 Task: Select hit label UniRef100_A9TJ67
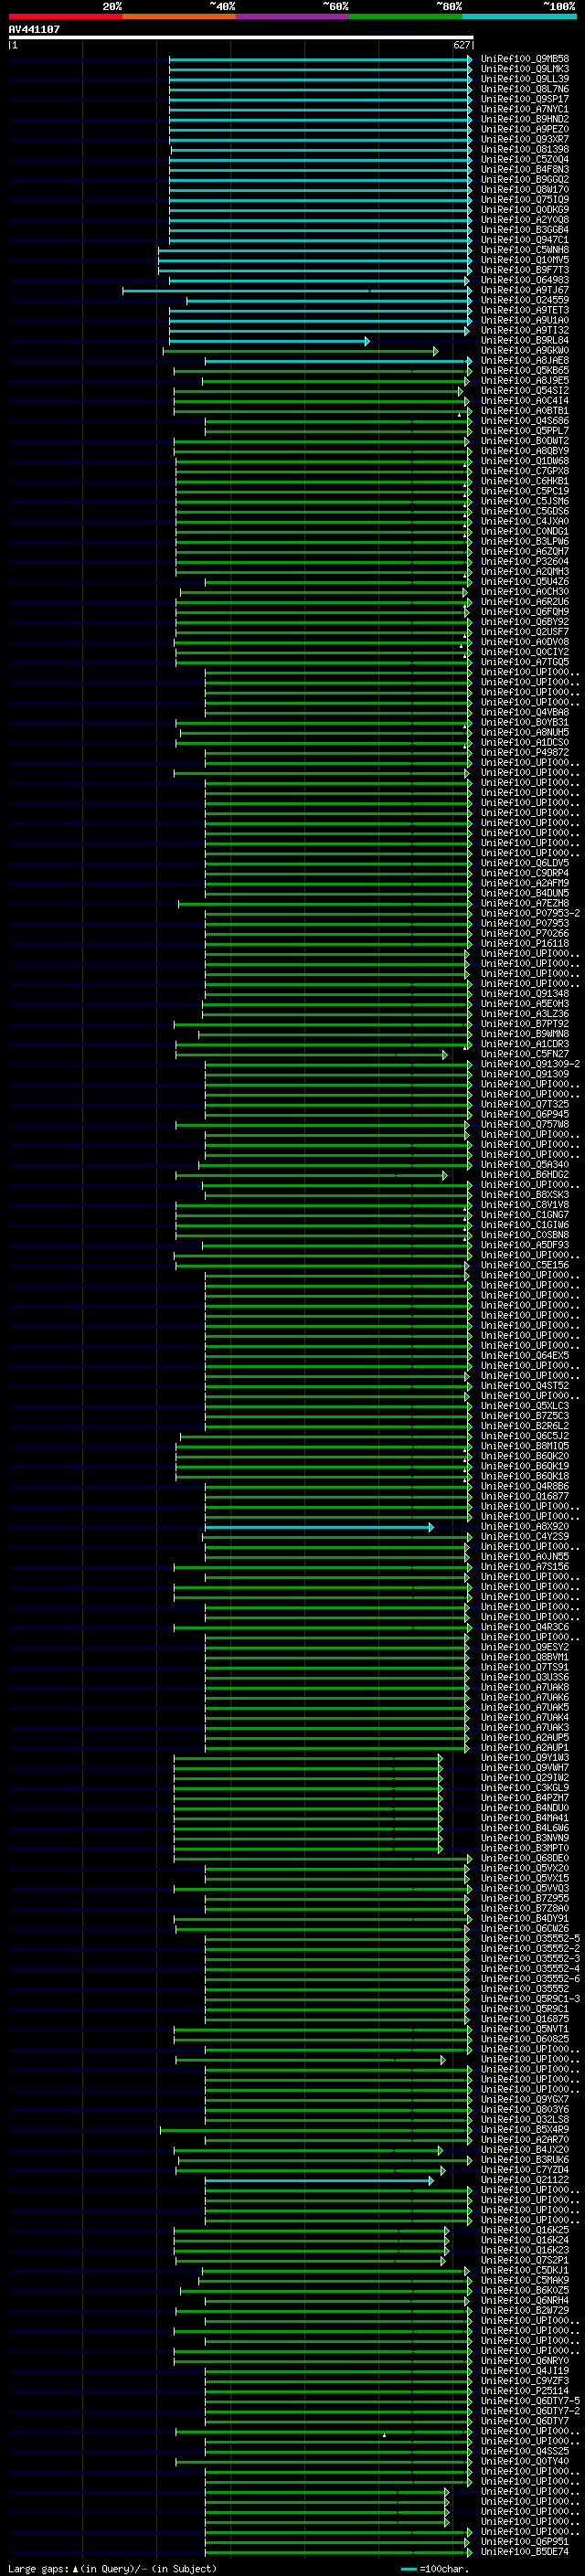524,290
